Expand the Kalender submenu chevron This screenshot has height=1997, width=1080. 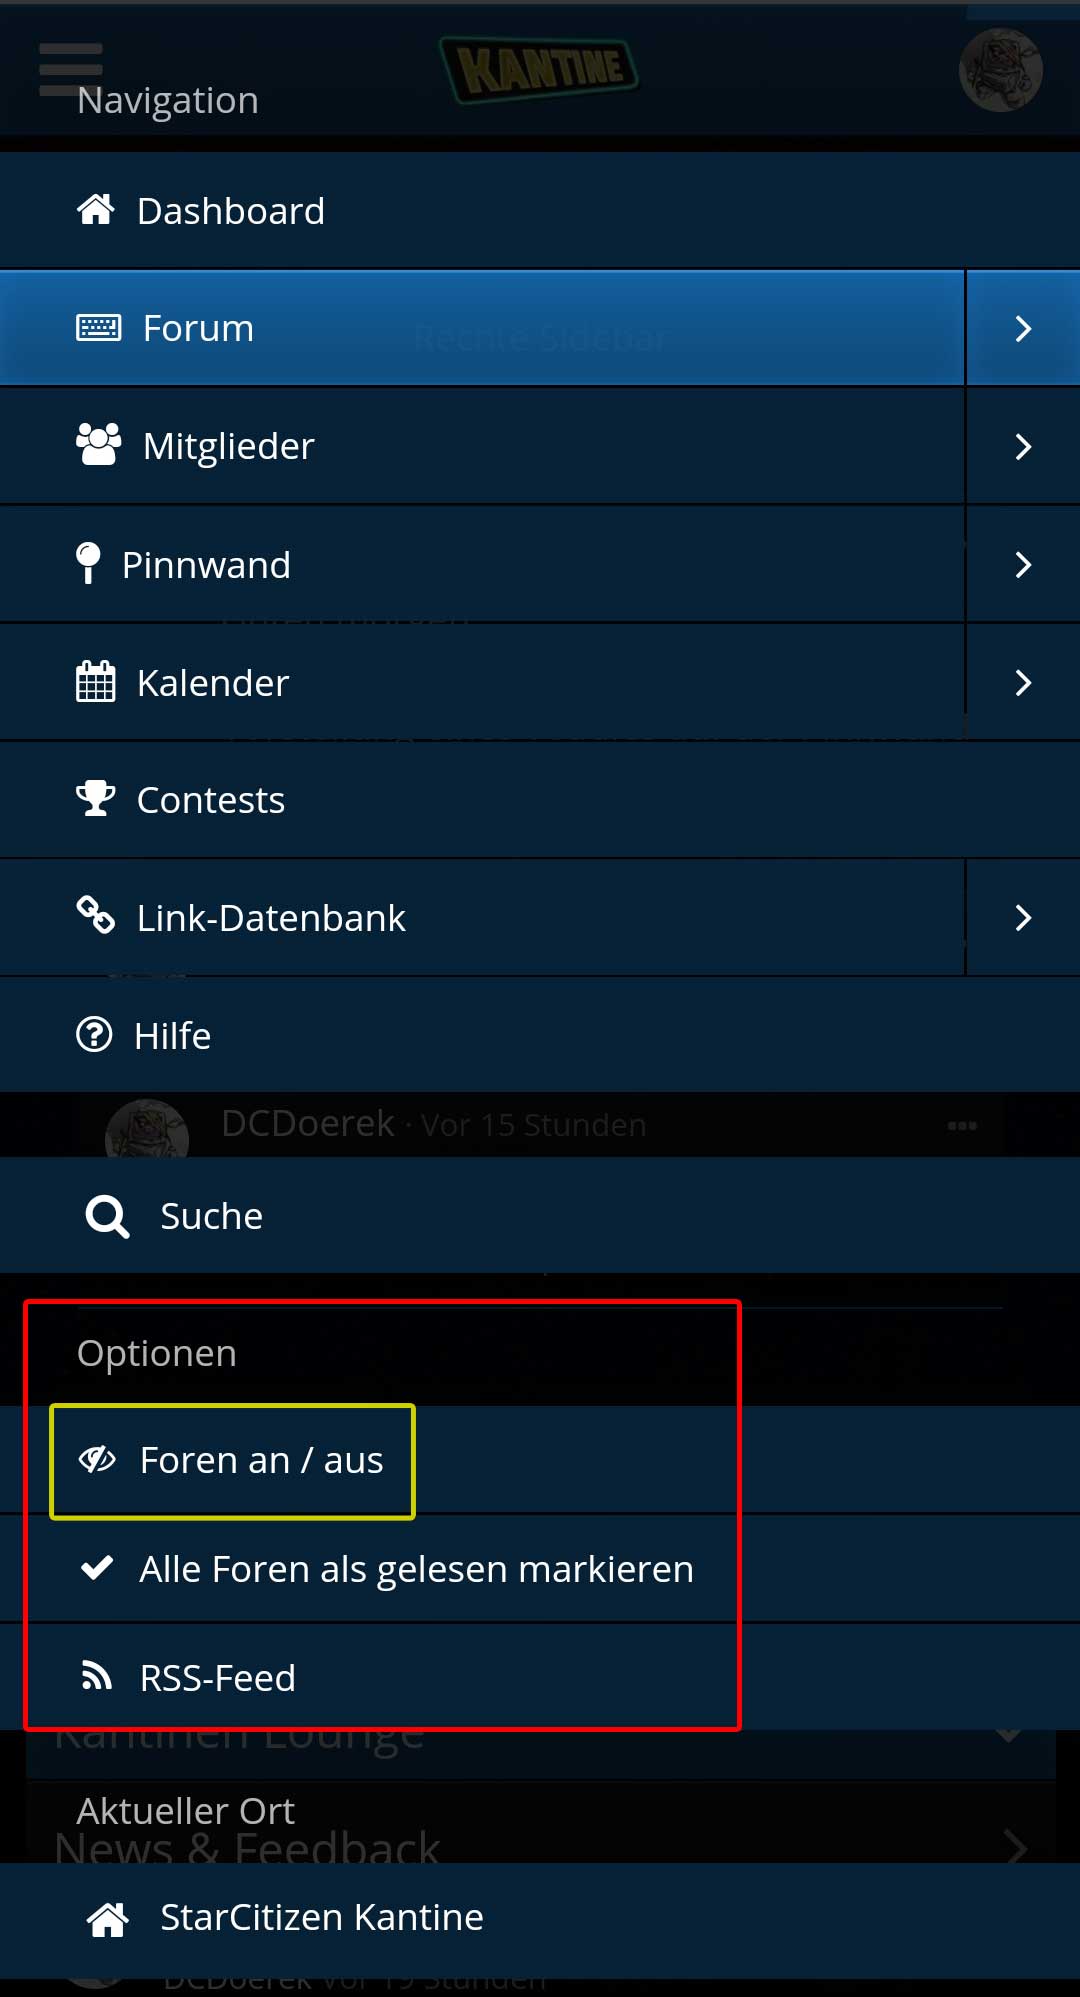pyautogui.click(x=1022, y=683)
